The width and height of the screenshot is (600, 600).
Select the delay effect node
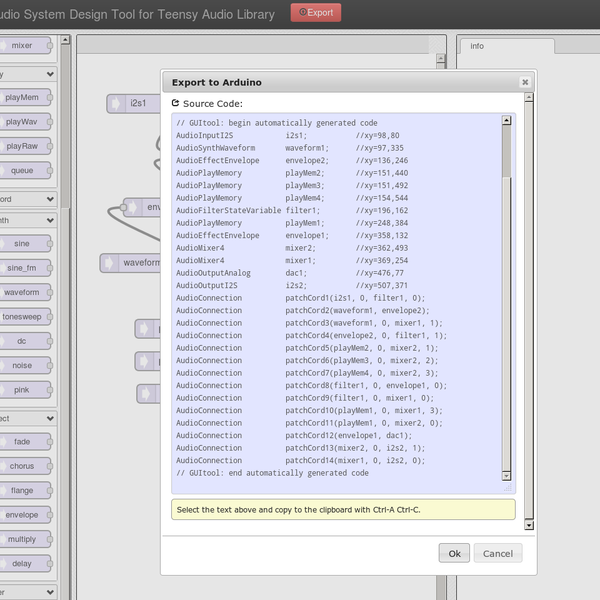coord(22,564)
